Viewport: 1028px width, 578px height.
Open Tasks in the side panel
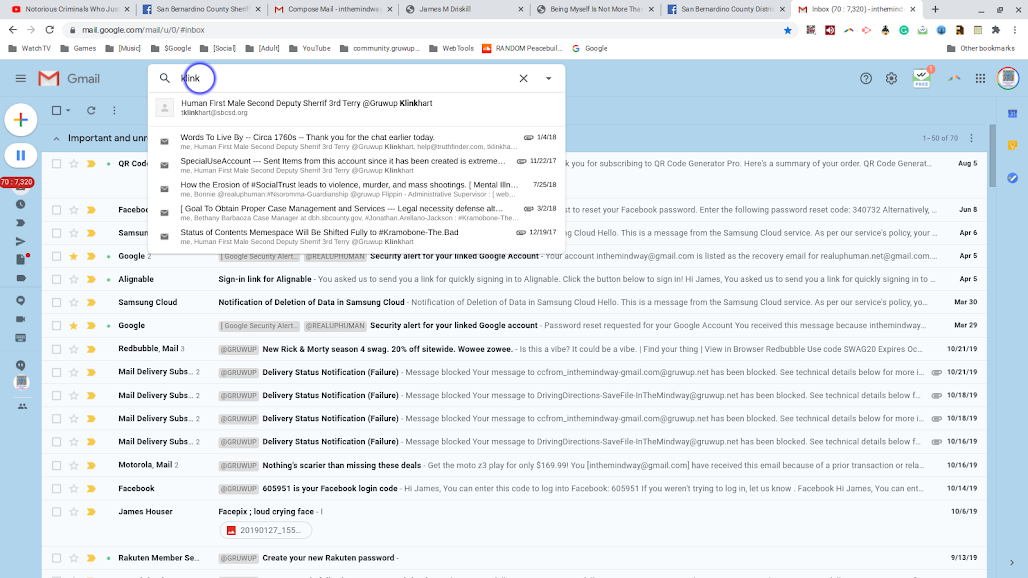(x=1012, y=178)
